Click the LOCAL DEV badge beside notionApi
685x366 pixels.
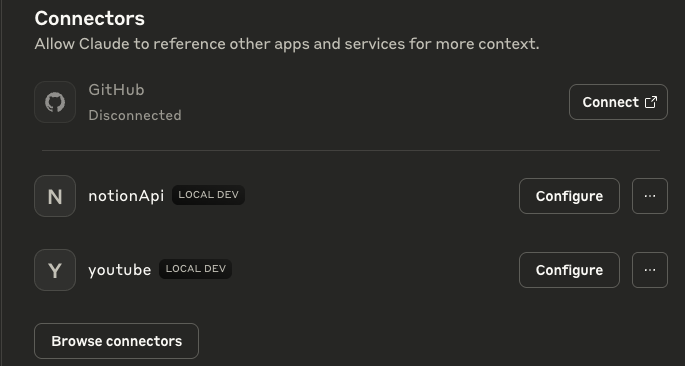[208, 195]
